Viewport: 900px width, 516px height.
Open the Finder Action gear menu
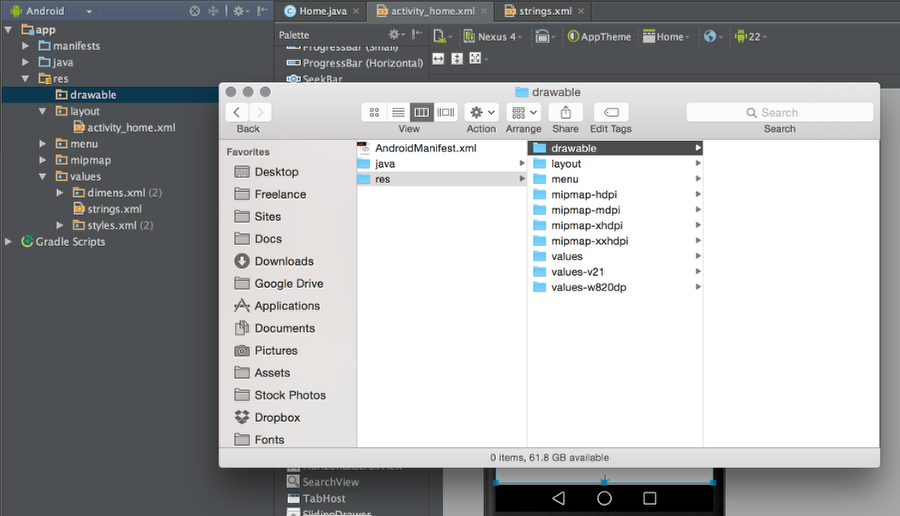pyautogui.click(x=482, y=112)
